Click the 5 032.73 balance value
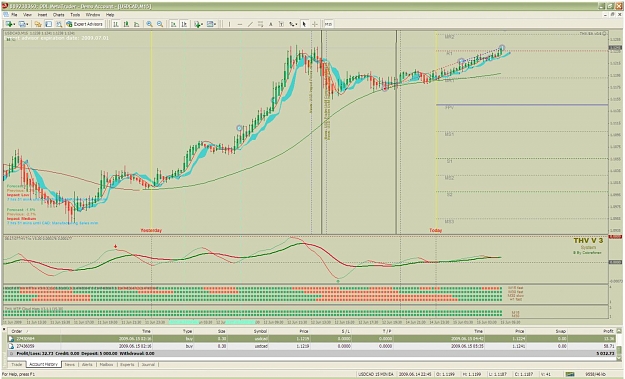The width and height of the screenshot is (625, 379). [x=605, y=353]
